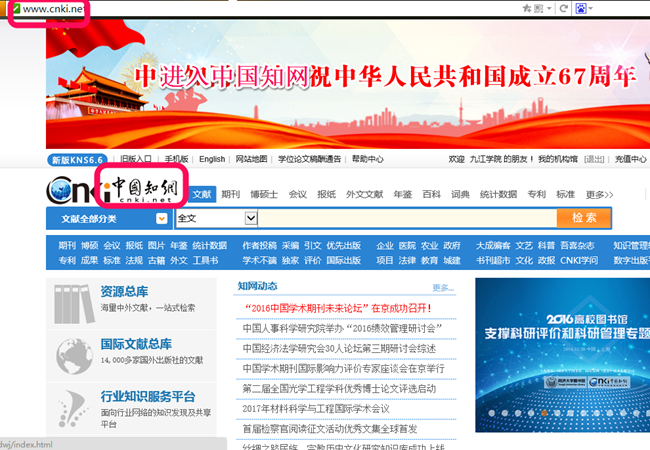Open the 充值中心 link

pyautogui.click(x=631, y=159)
